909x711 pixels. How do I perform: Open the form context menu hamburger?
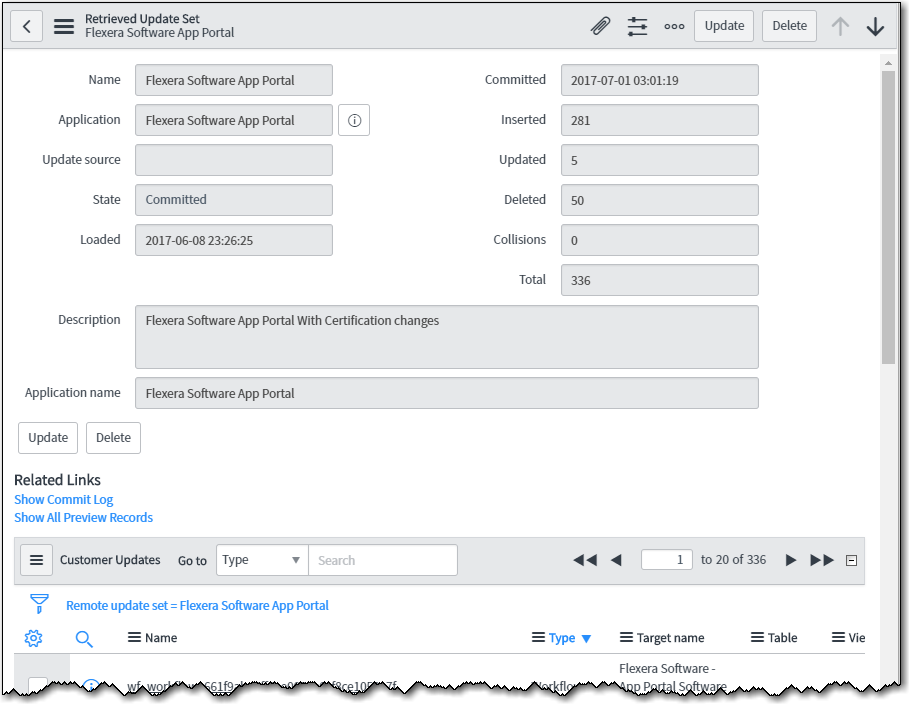[63, 26]
